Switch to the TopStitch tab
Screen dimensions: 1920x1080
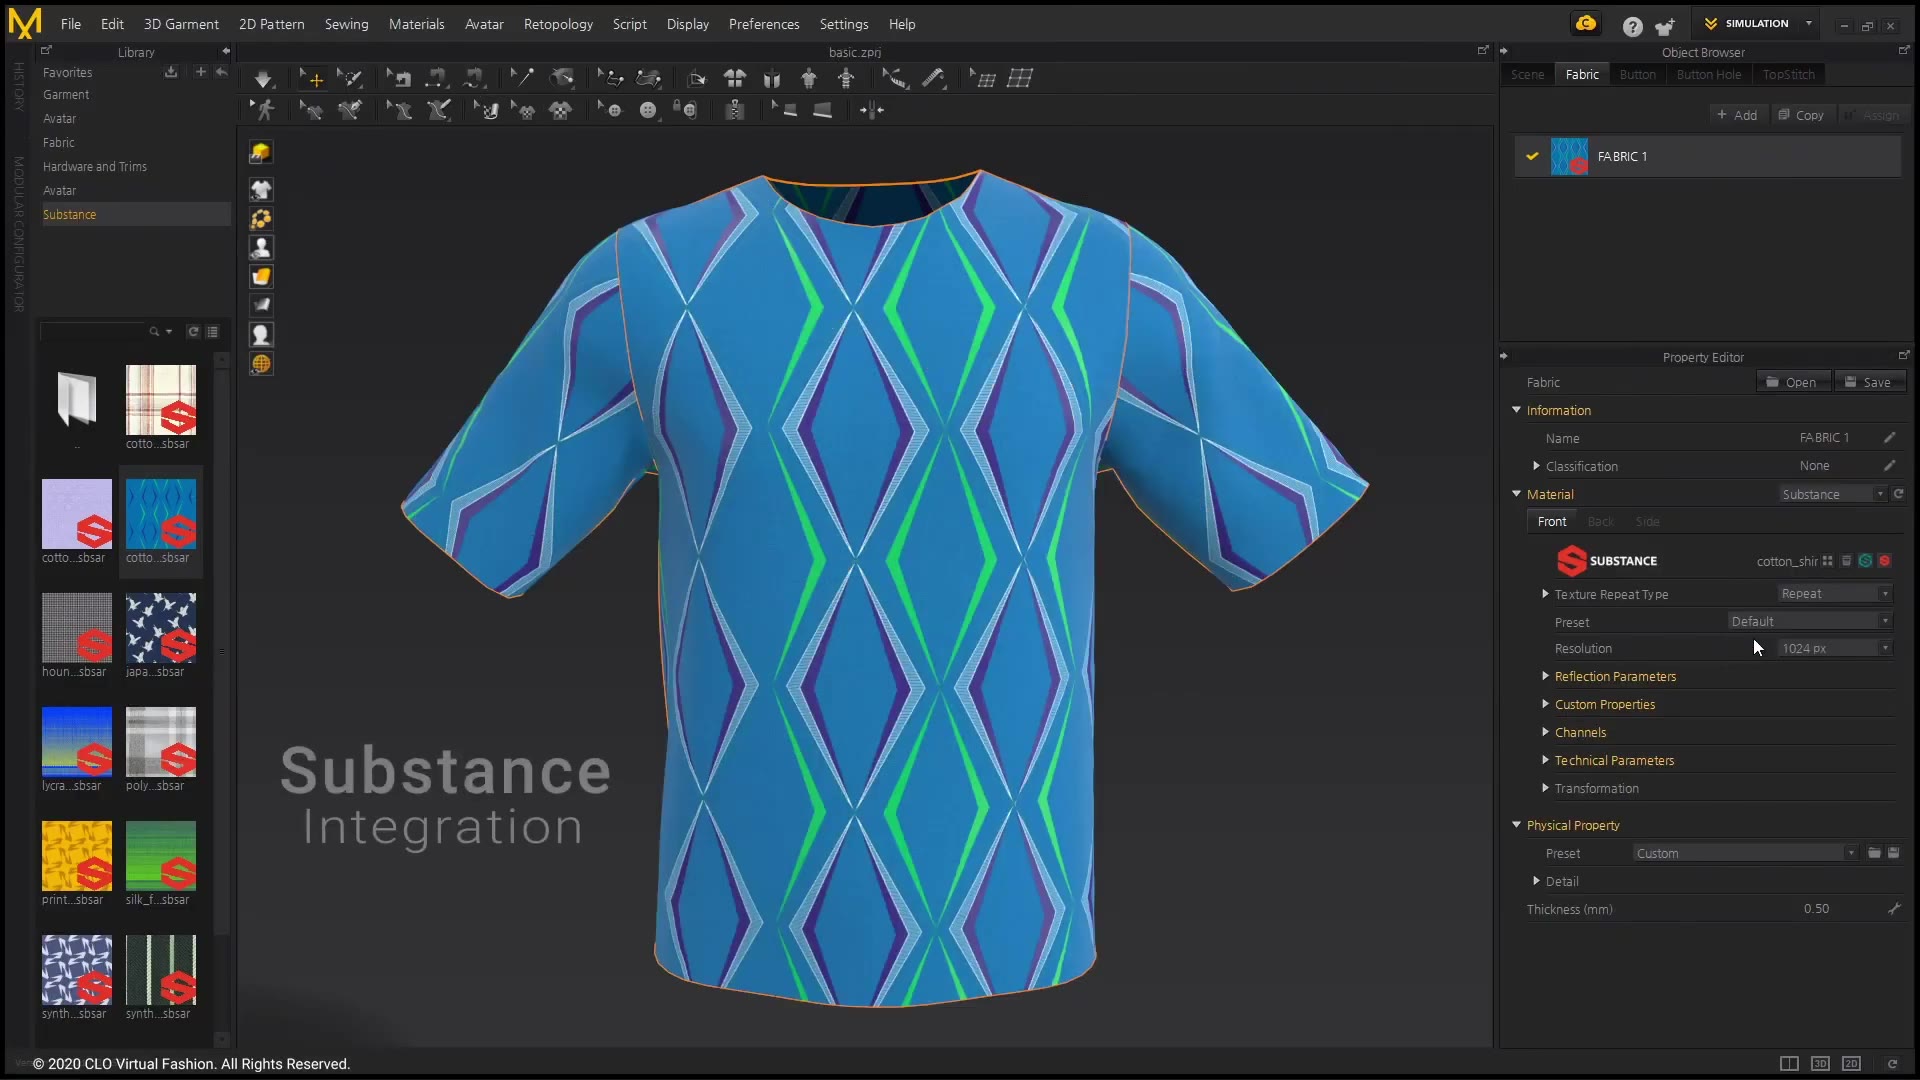pos(1788,74)
